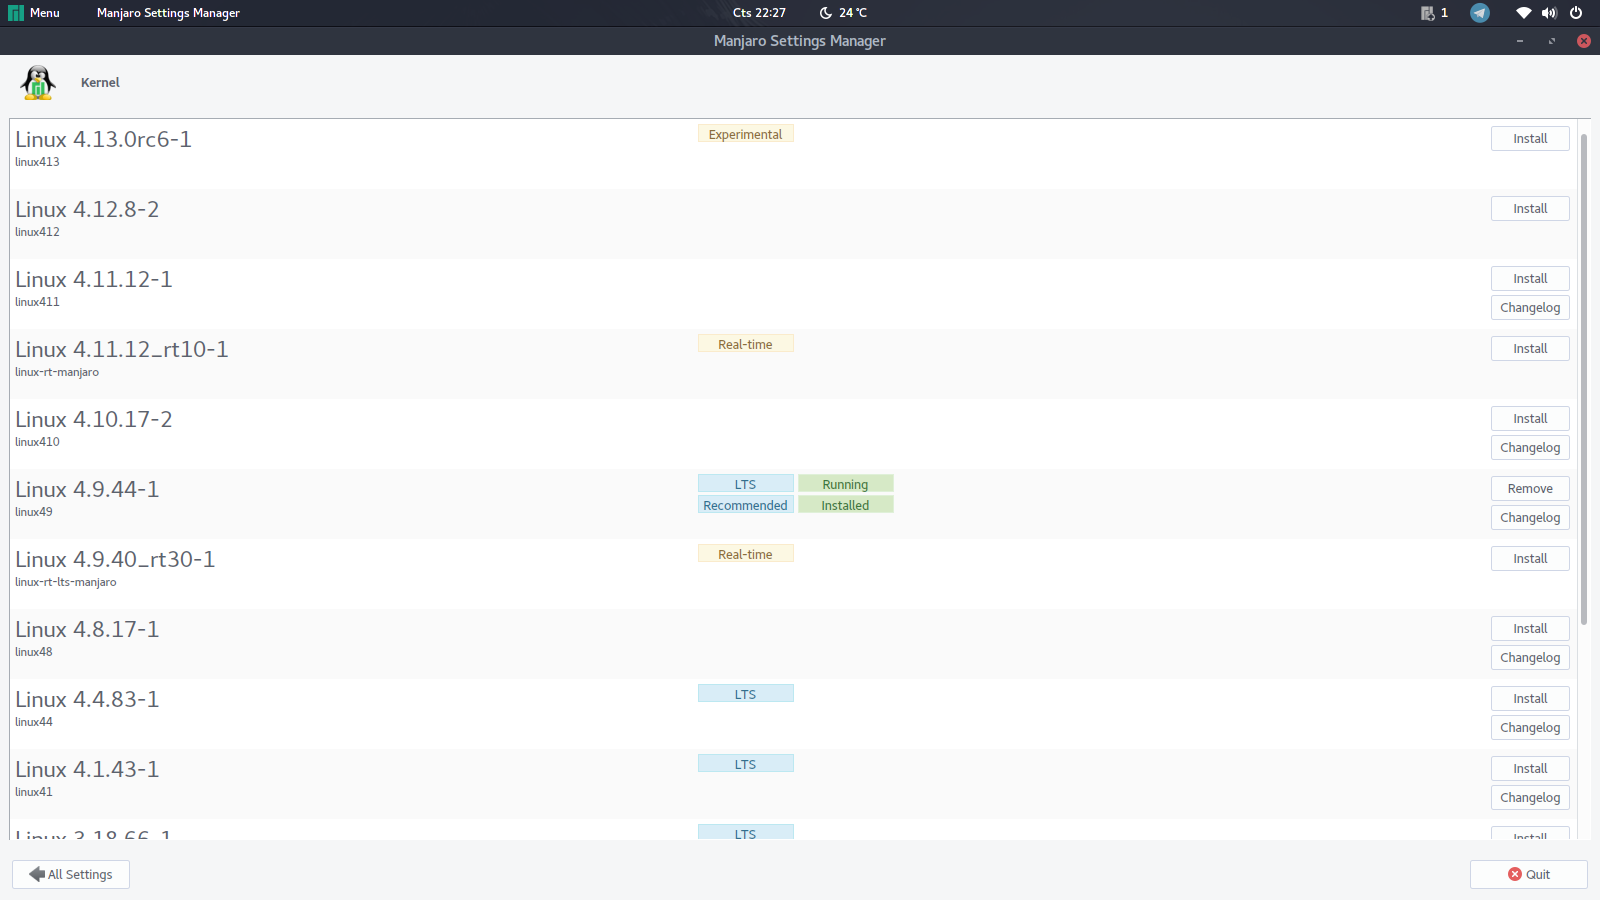The height and width of the screenshot is (900, 1600).
Task: Select the Linux 4.9.40_rt30-1 kernel title
Action: 115,560
